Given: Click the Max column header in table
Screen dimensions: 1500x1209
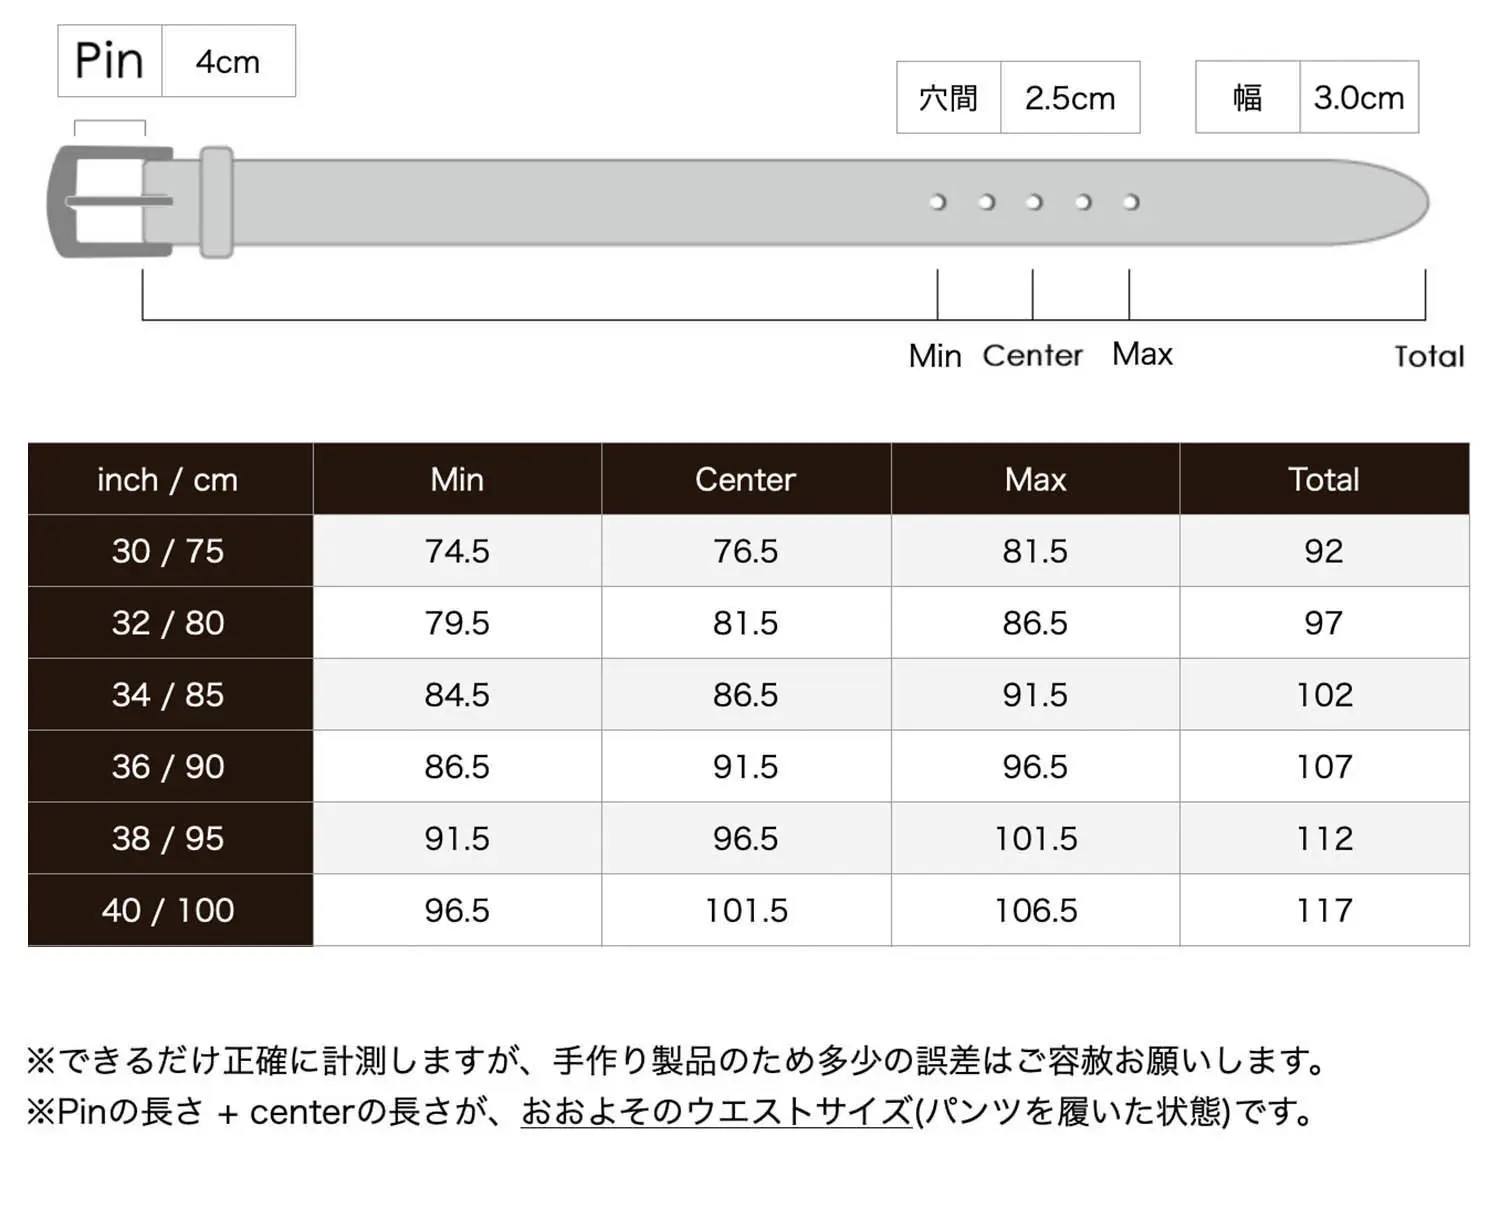Looking at the screenshot, I should pos(1035,480).
